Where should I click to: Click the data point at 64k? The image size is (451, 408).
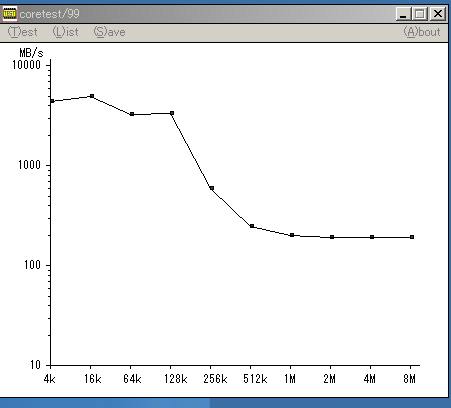point(132,114)
